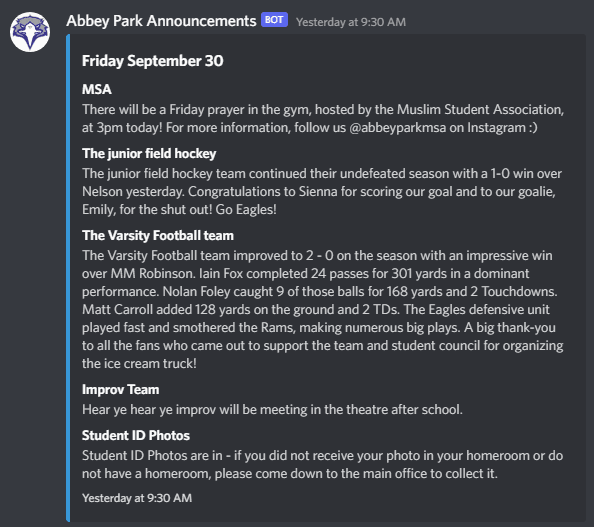Click the header timestamp Yesterday at 9:30 AM
The width and height of the screenshot is (594, 527).
click(351, 22)
